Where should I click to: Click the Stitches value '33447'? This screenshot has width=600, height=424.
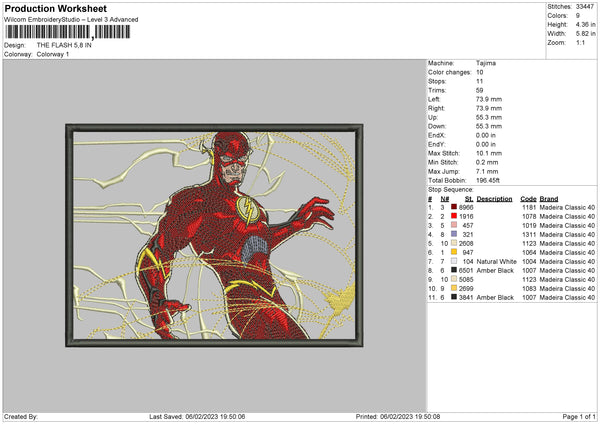[x=585, y=7]
